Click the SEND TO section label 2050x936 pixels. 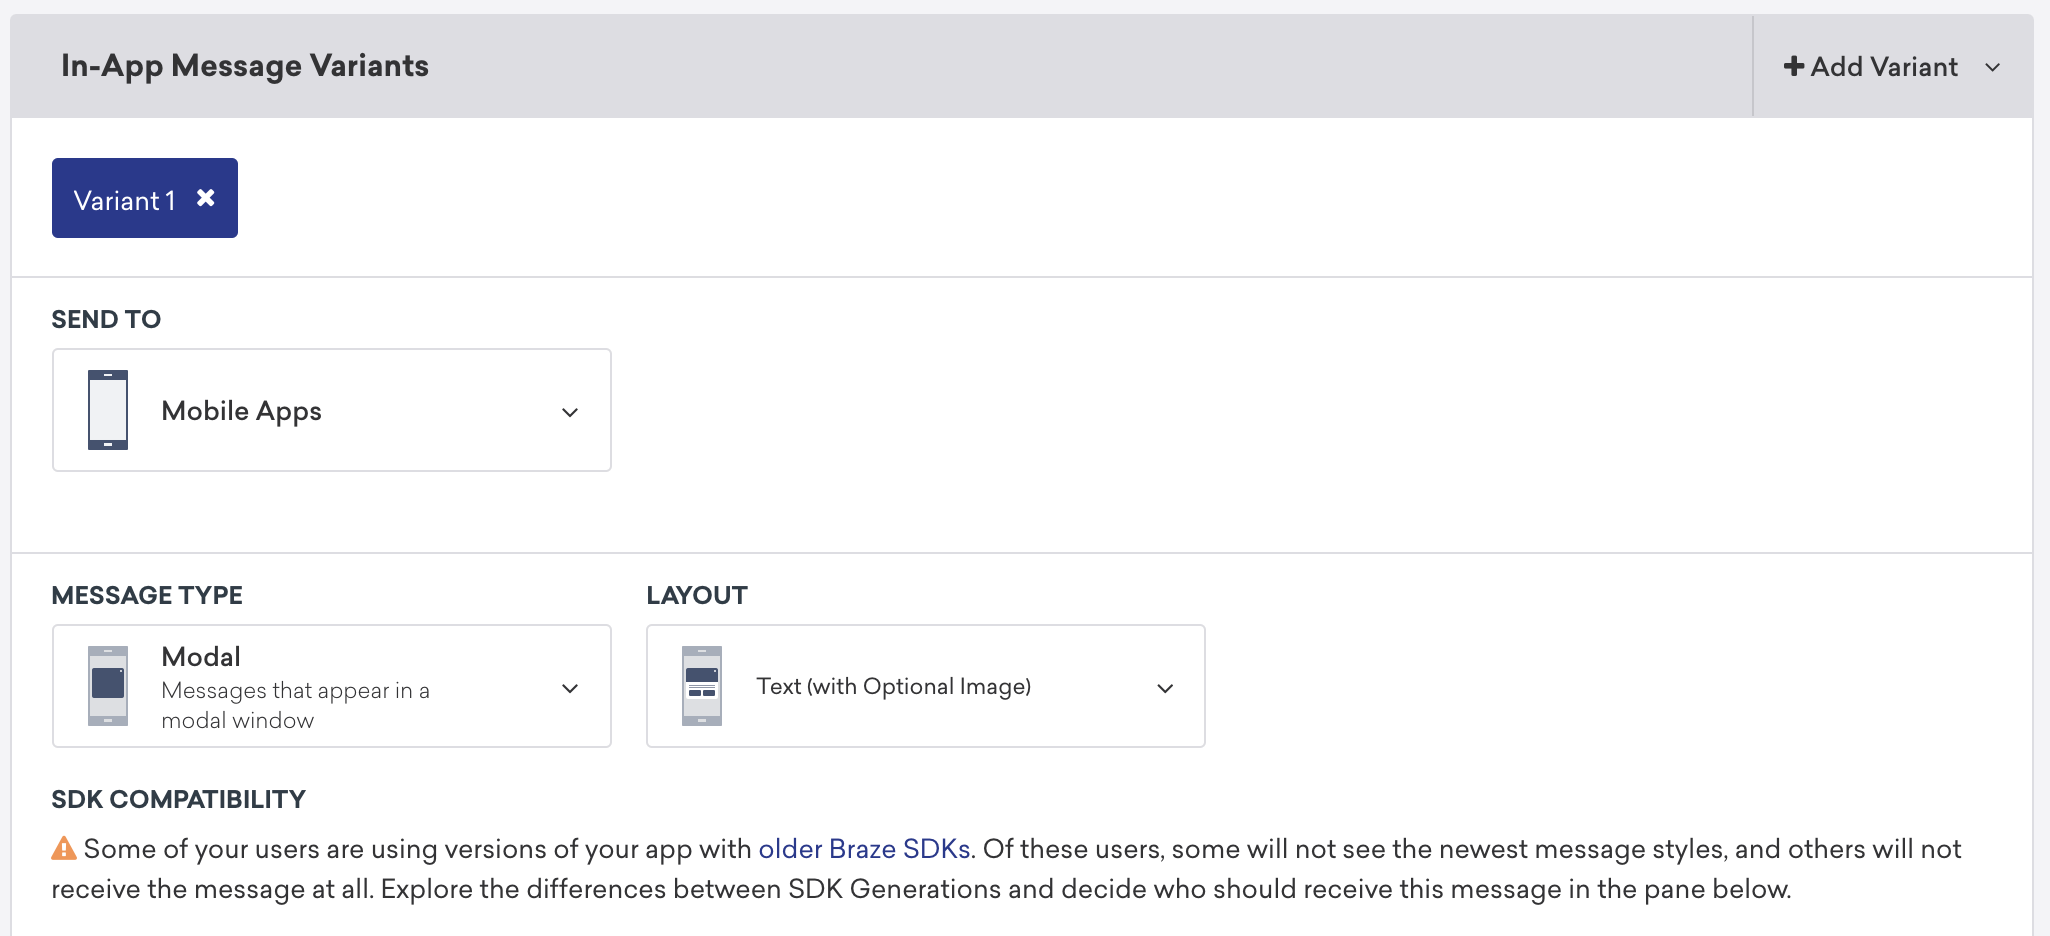pyautogui.click(x=106, y=319)
